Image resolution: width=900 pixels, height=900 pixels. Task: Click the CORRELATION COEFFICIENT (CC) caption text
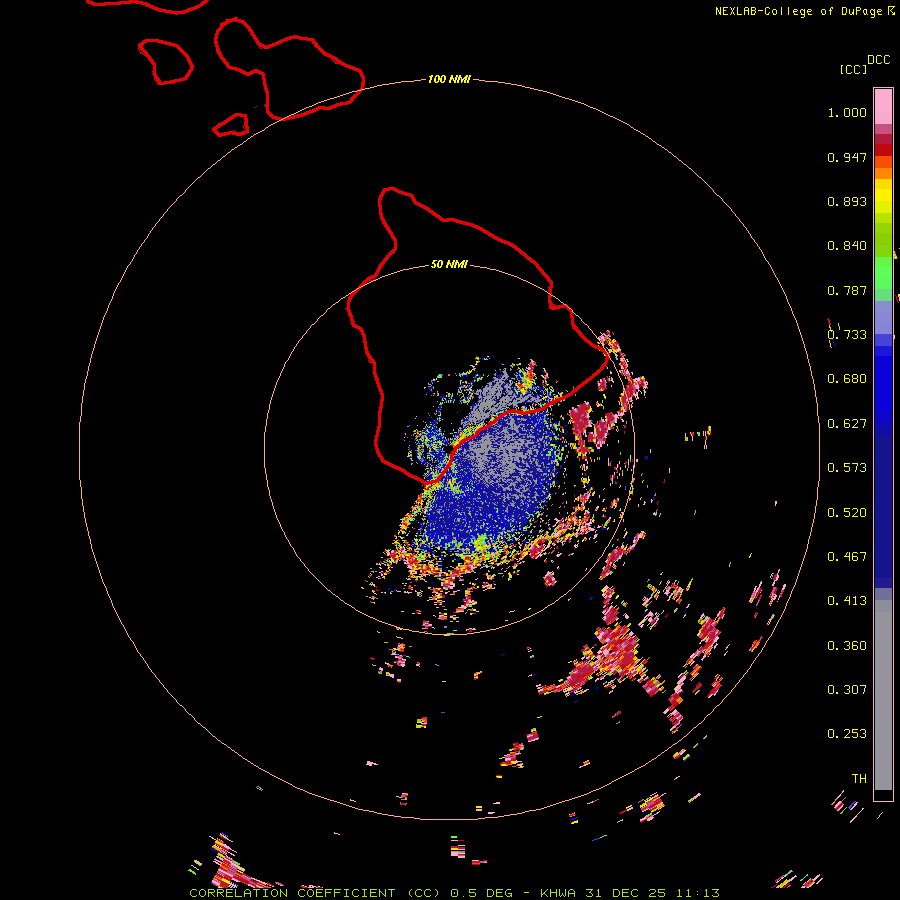point(315,893)
